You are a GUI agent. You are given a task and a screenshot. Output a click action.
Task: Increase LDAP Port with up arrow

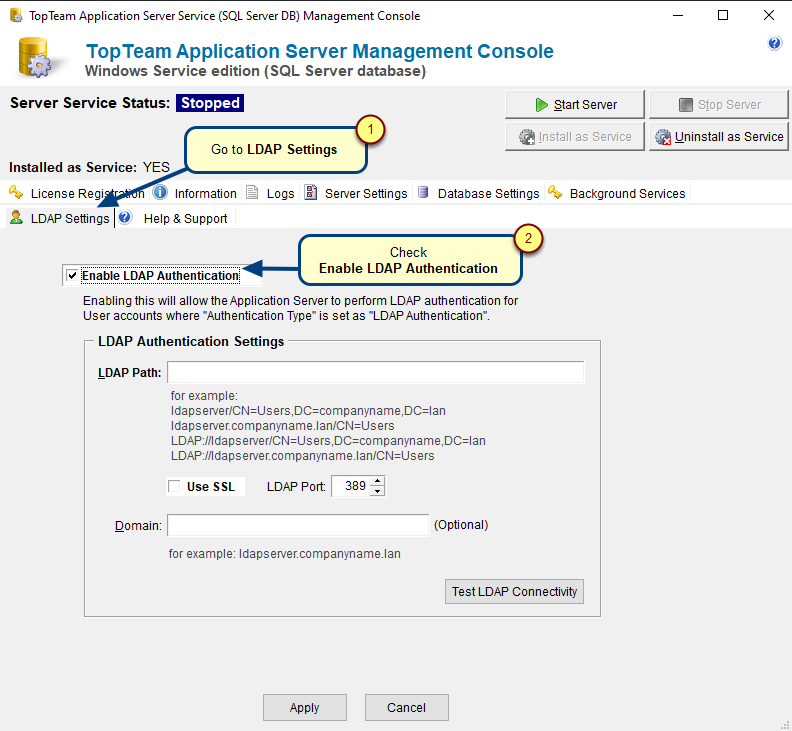(377, 481)
